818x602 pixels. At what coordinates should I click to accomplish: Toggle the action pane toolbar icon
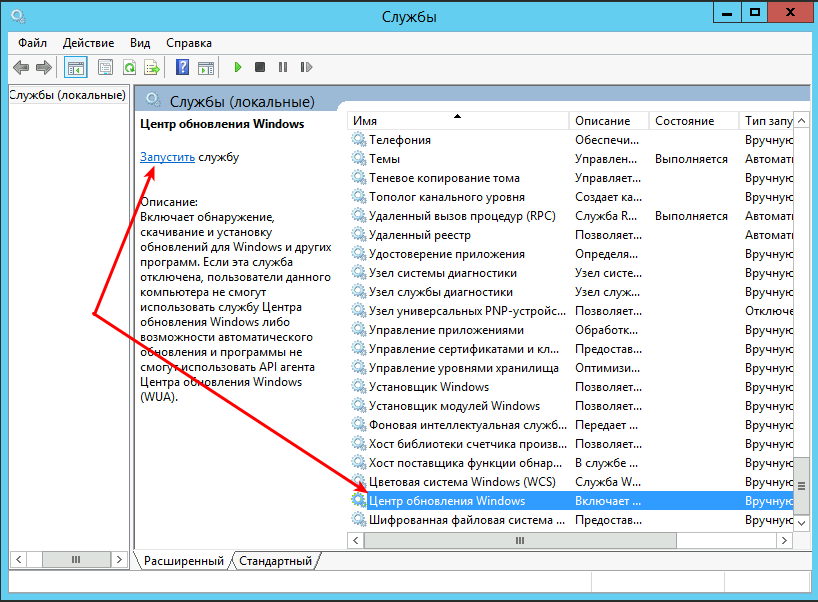206,67
